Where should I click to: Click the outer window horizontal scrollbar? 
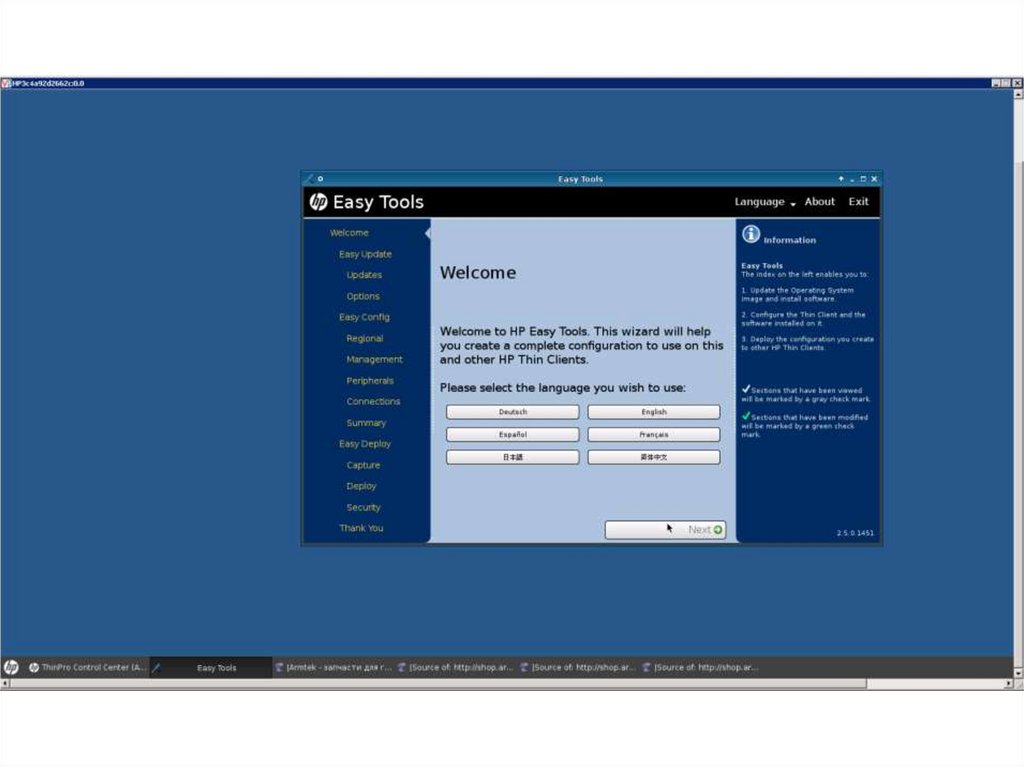click(x=507, y=683)
